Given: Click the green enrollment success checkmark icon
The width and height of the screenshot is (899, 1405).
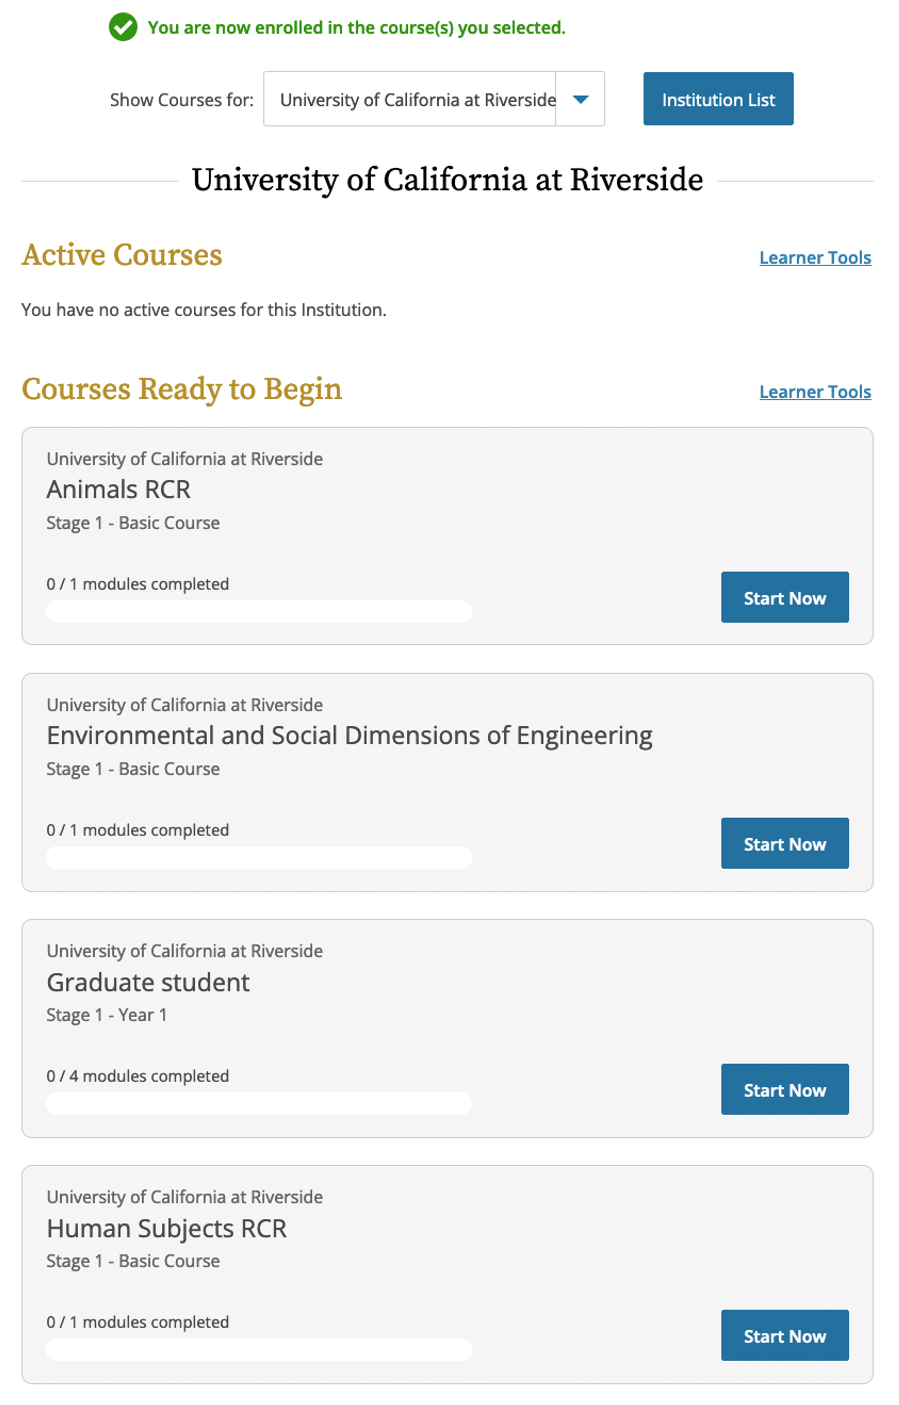Looking at the screenshot, I should (122, 27).
